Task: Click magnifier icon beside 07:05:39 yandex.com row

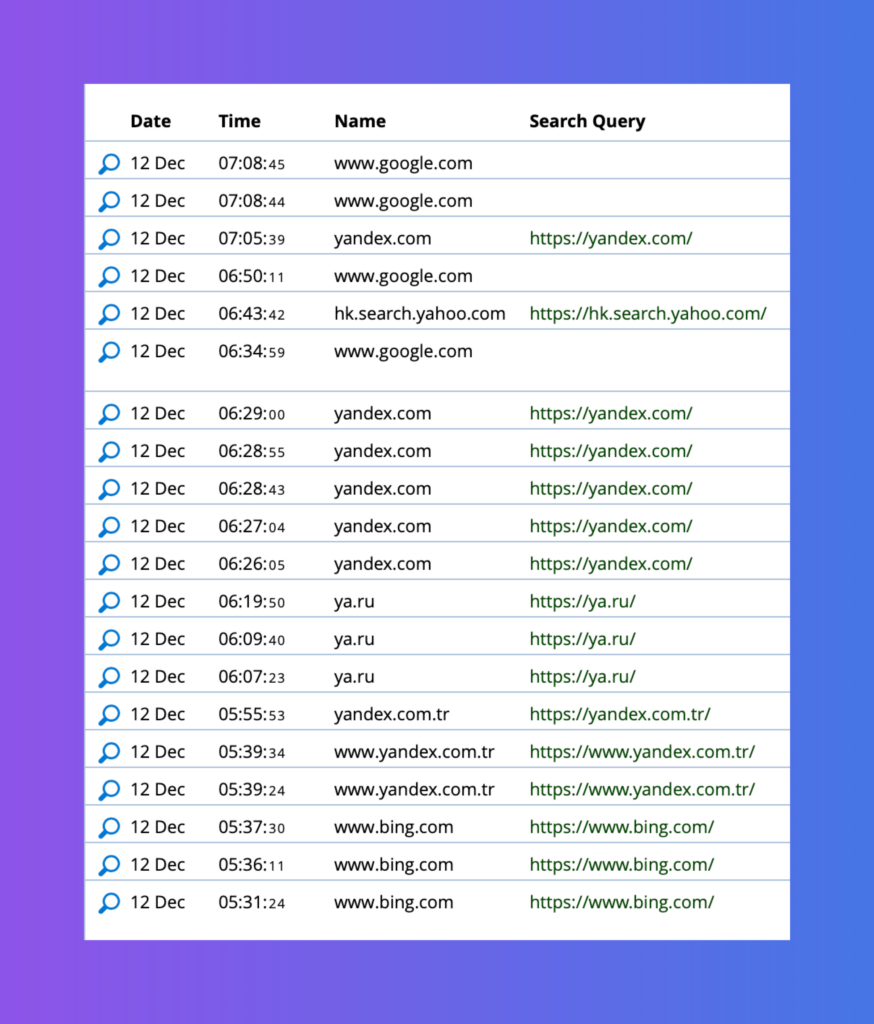Action: click(x=109, y=239)
